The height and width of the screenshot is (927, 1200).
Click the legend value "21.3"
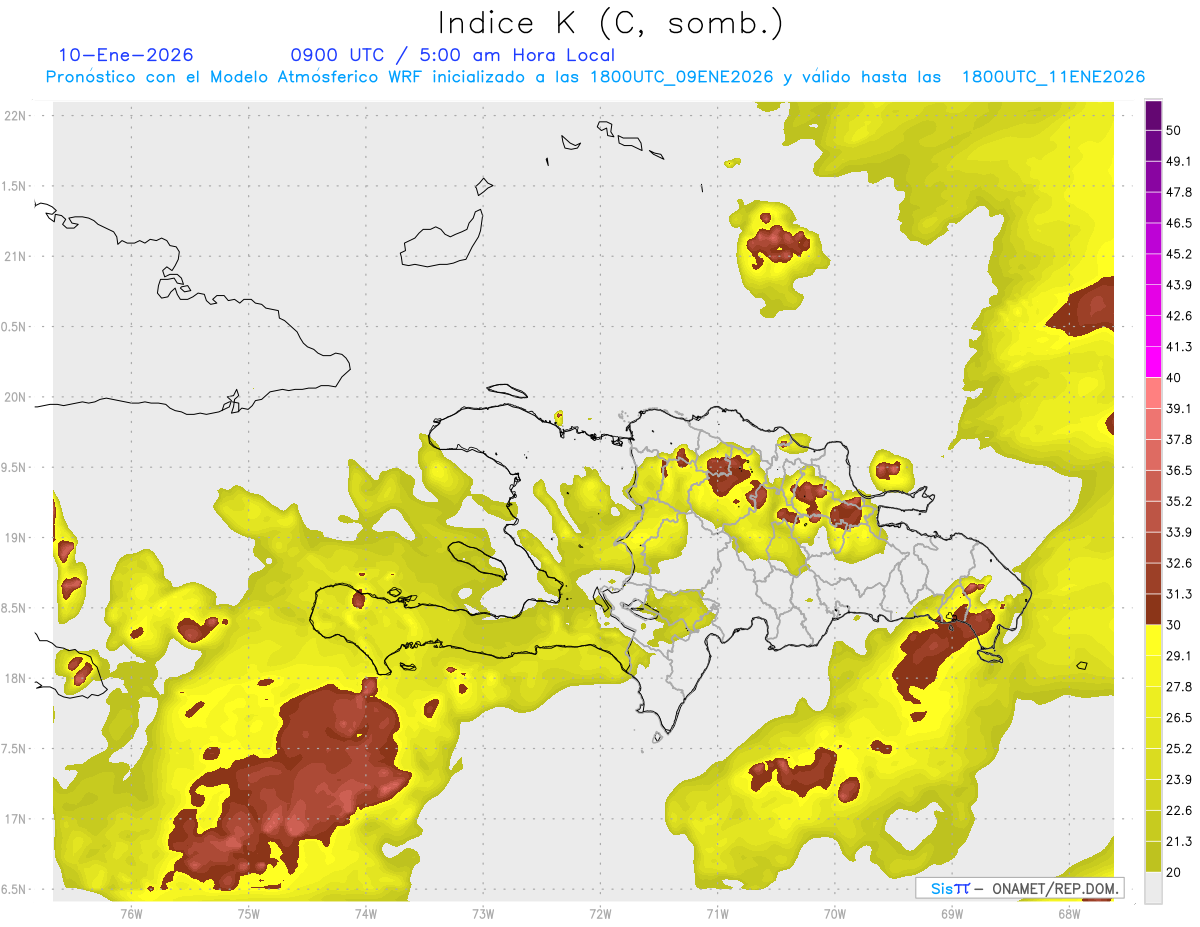coord(1178,842)
